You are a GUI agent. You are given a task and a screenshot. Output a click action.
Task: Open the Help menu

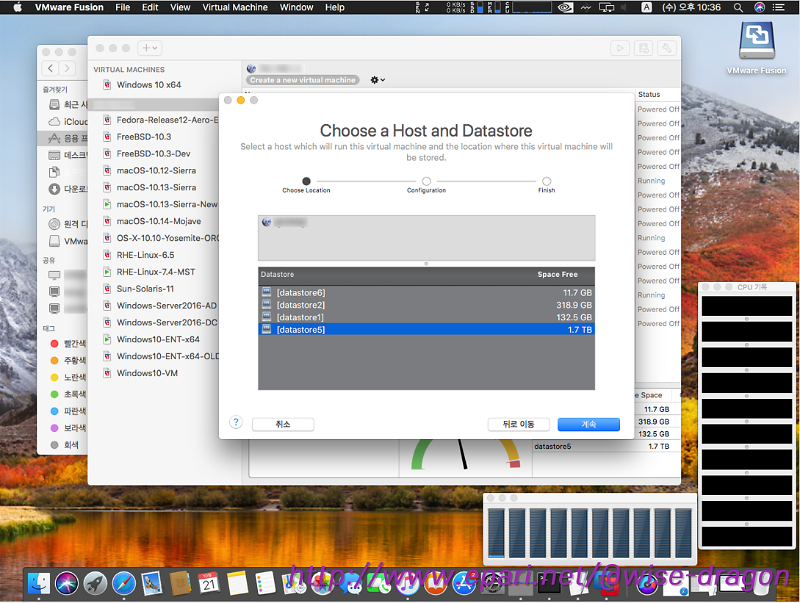pyautogui.click(x=335, y=7)
